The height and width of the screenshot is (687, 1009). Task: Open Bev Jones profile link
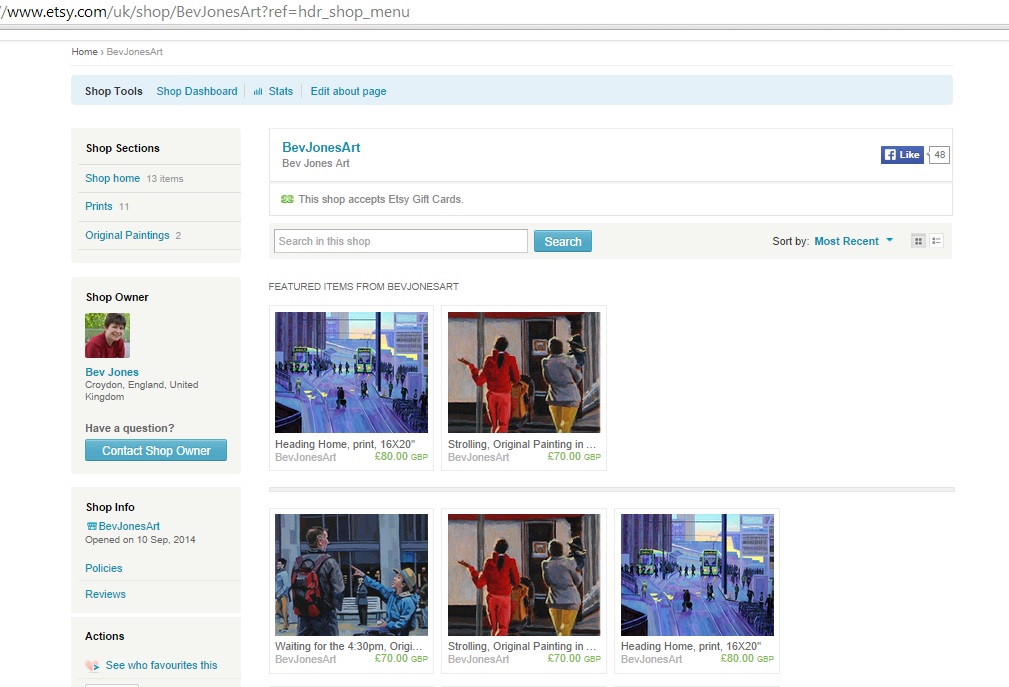112,372
